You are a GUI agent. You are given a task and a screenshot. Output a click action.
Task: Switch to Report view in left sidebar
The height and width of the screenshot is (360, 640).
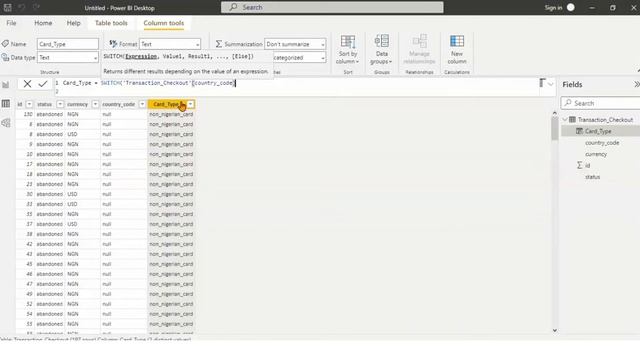tap(6, 84)
